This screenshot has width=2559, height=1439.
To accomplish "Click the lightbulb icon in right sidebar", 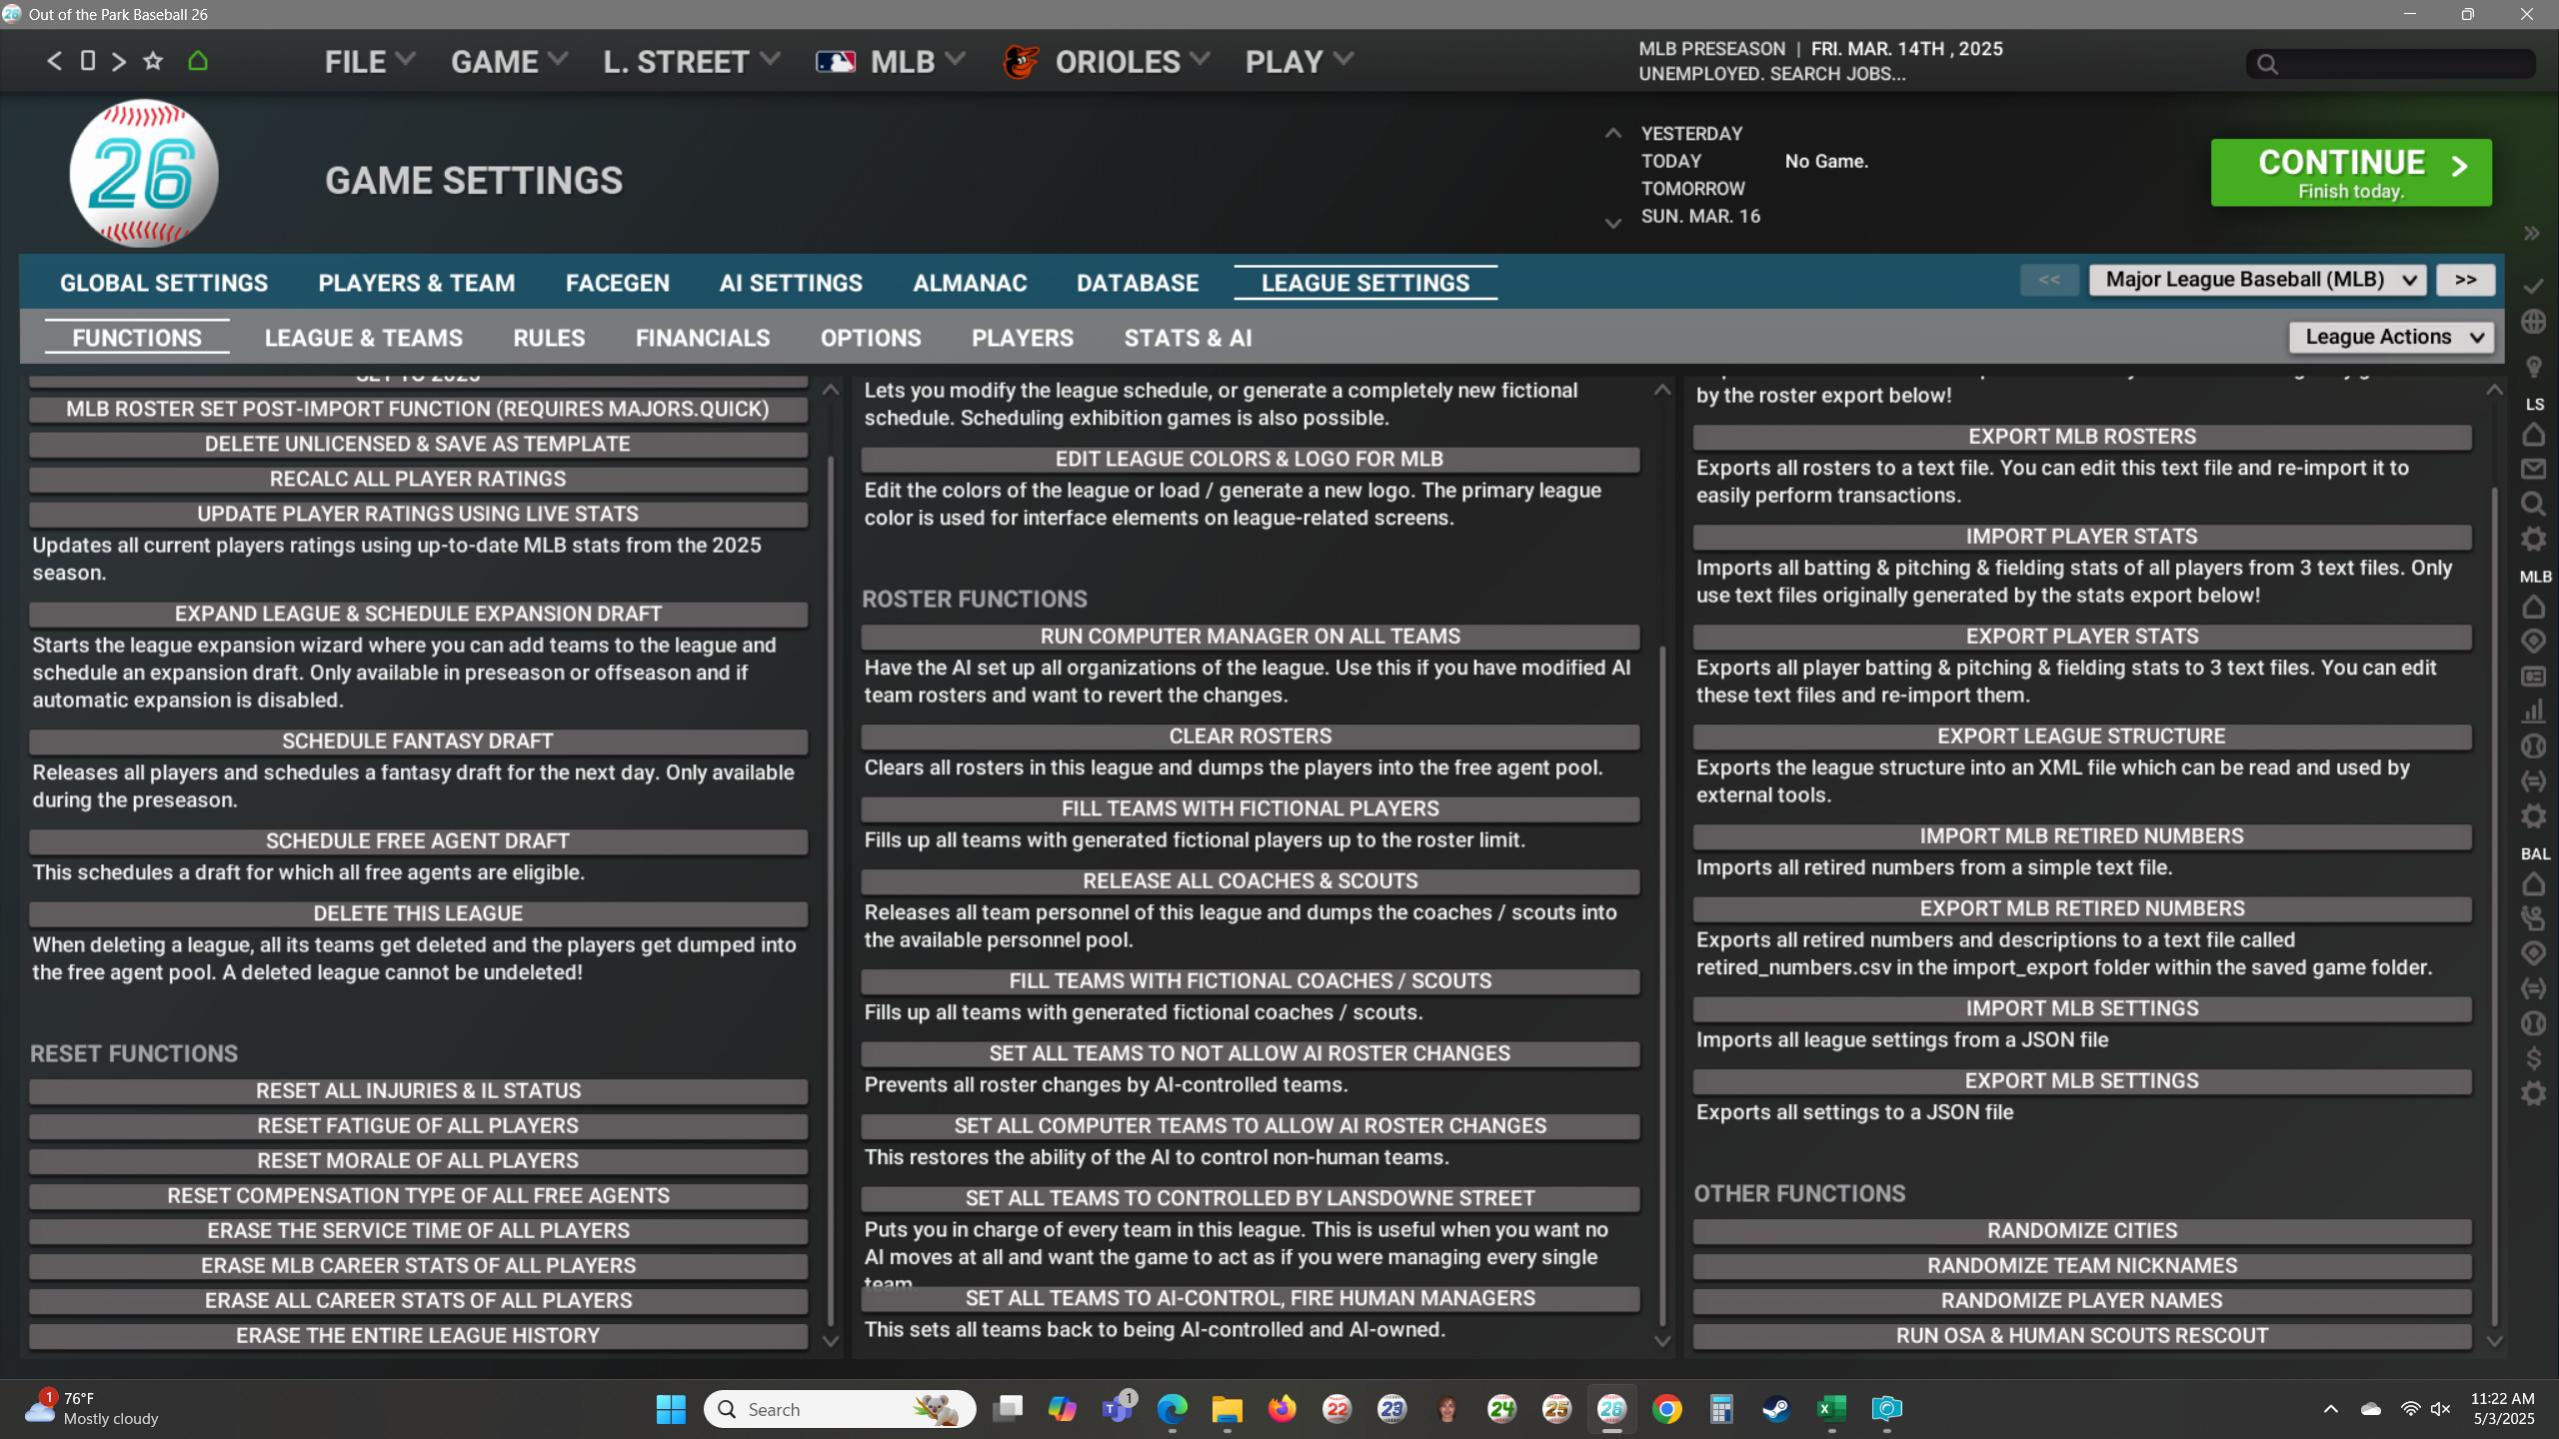I will (2533, 367).
